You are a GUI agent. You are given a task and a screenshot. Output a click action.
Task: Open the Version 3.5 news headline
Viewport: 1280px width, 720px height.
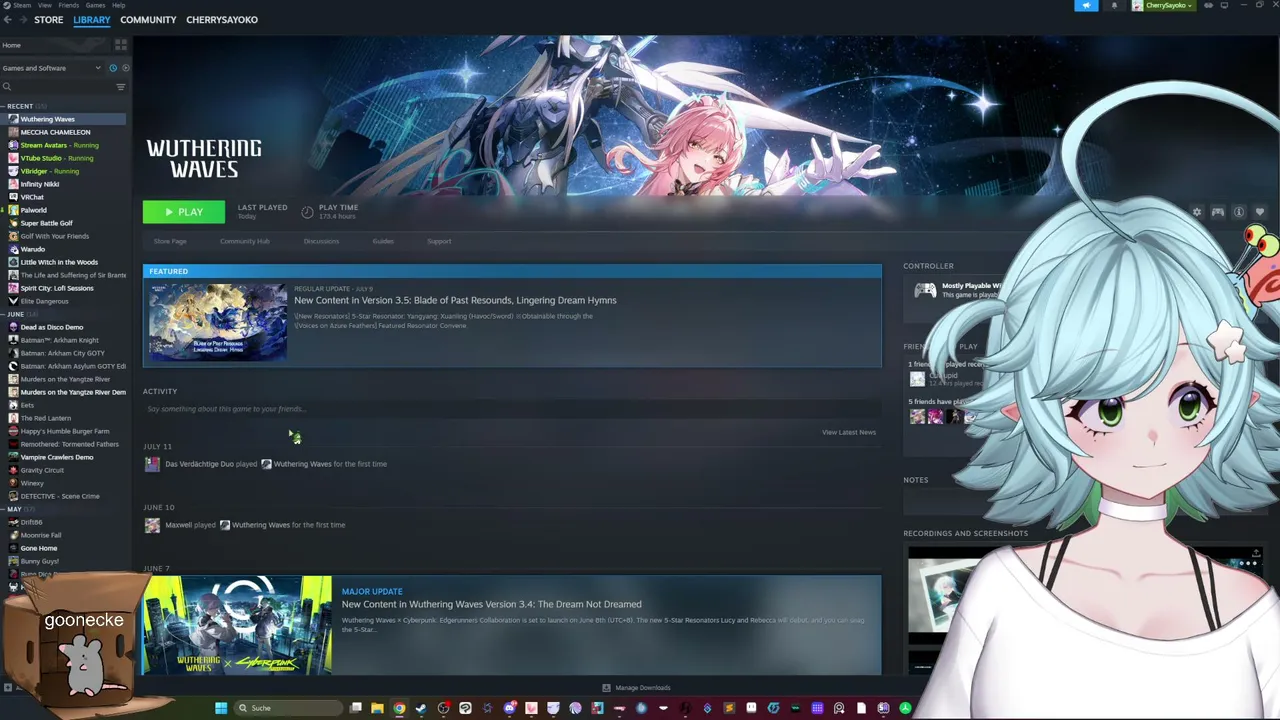(x=455, y=300)
